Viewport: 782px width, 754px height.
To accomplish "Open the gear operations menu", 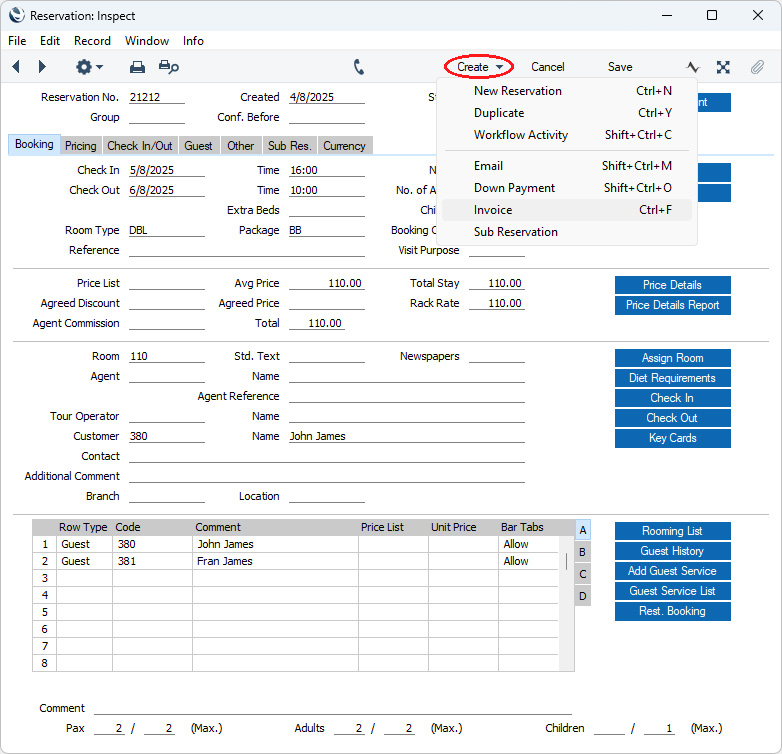I will [89, 66].
